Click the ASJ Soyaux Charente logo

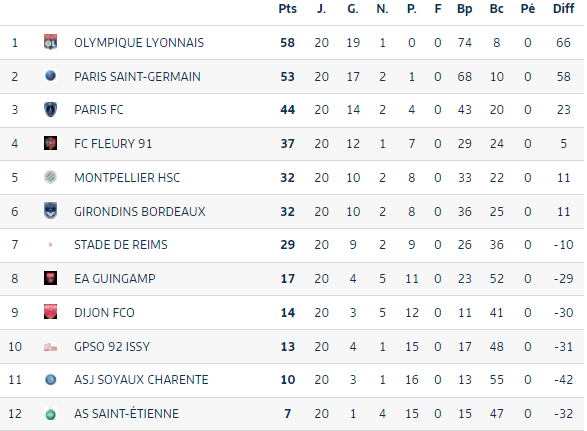tap(51, 380)
